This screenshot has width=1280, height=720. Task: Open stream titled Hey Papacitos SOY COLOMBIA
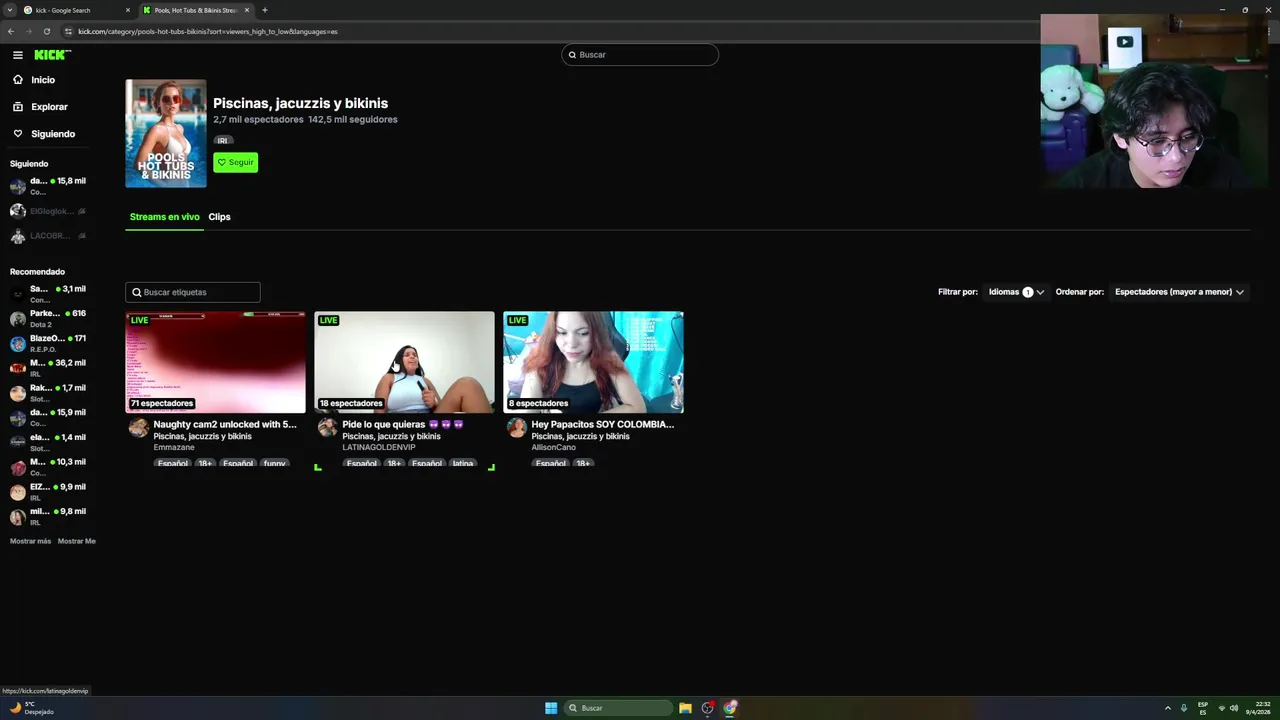point(603,424)
